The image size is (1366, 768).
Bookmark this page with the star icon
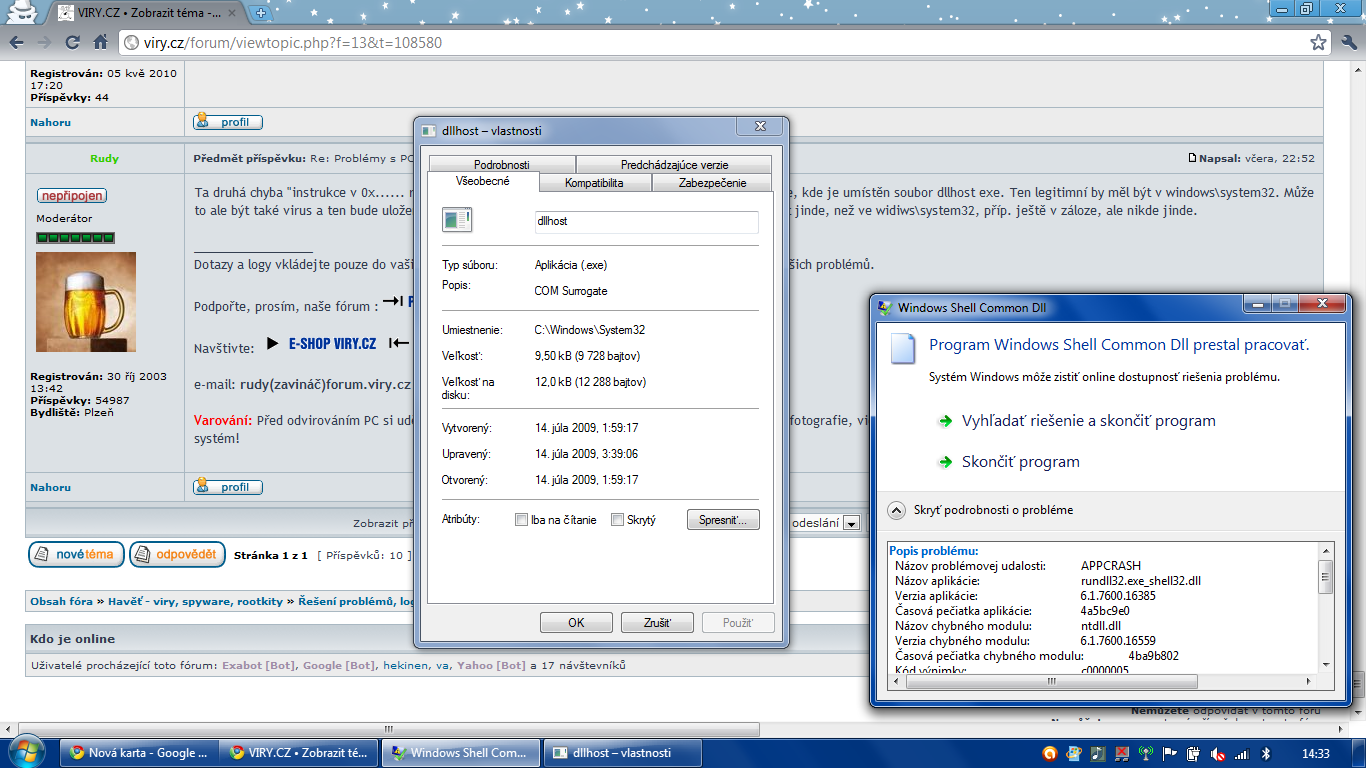coord(1319,43)
